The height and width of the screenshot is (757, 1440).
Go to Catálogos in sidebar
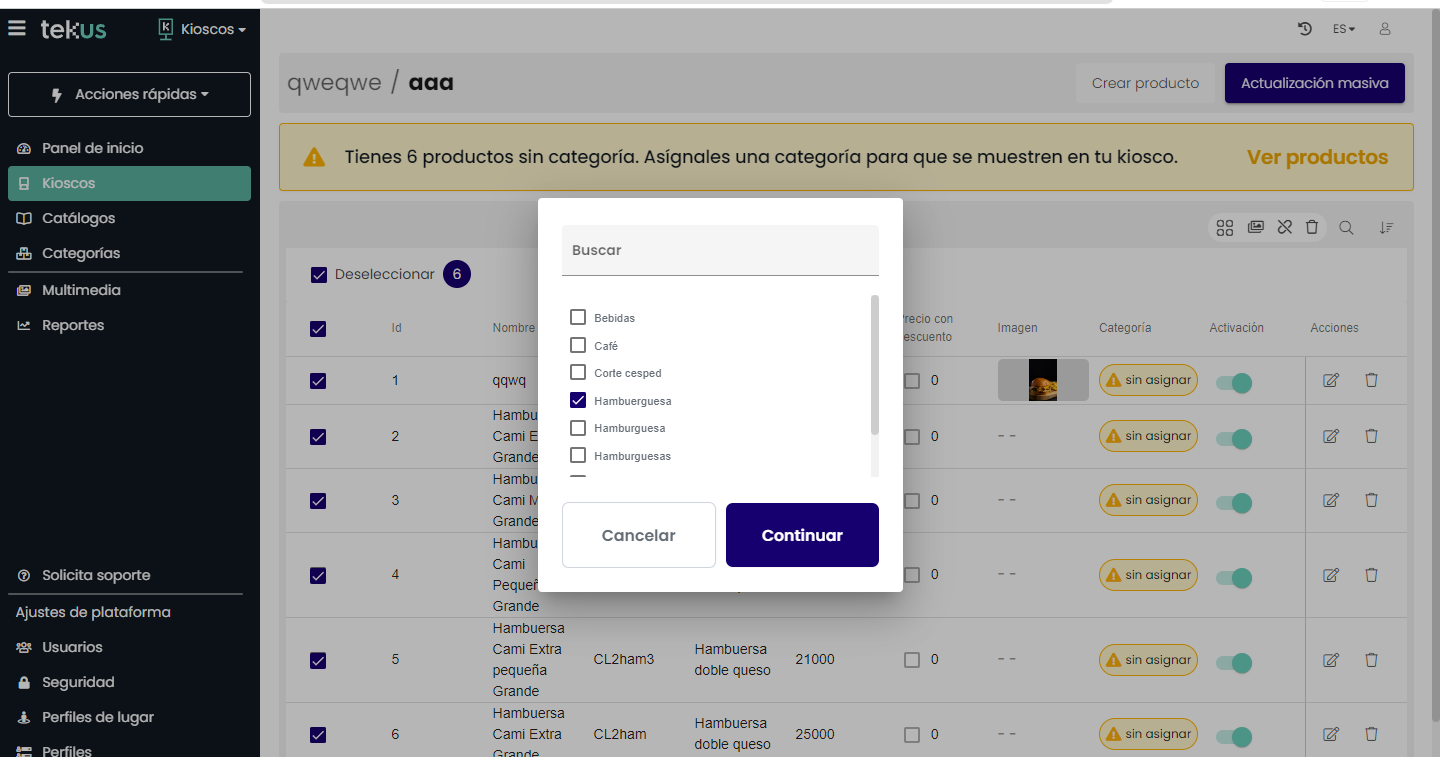click(78, 218)
